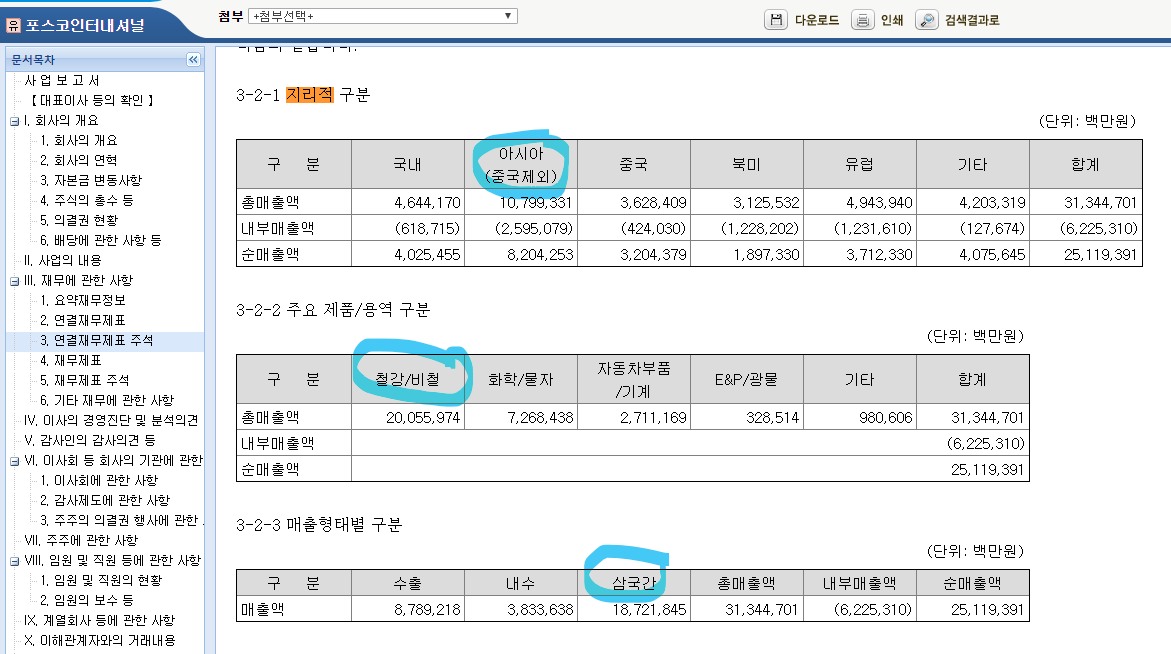
Task: Click the printer icon in the toolbar
Action: pyautogui.click(x=862, y=19)
